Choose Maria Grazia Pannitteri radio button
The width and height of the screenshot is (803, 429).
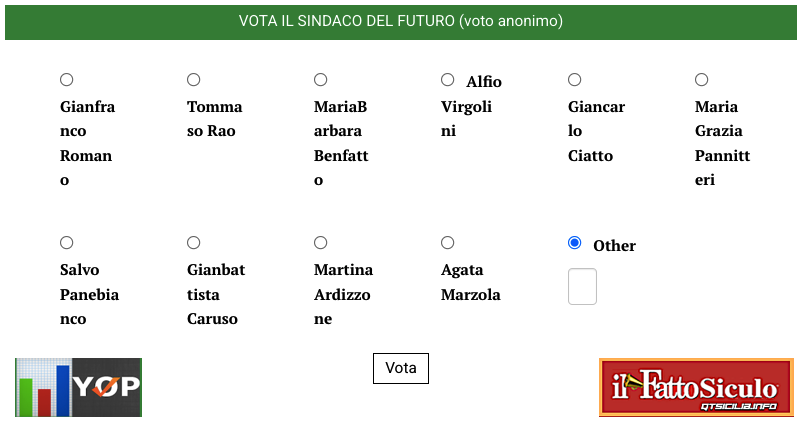(x=702, y=80)
